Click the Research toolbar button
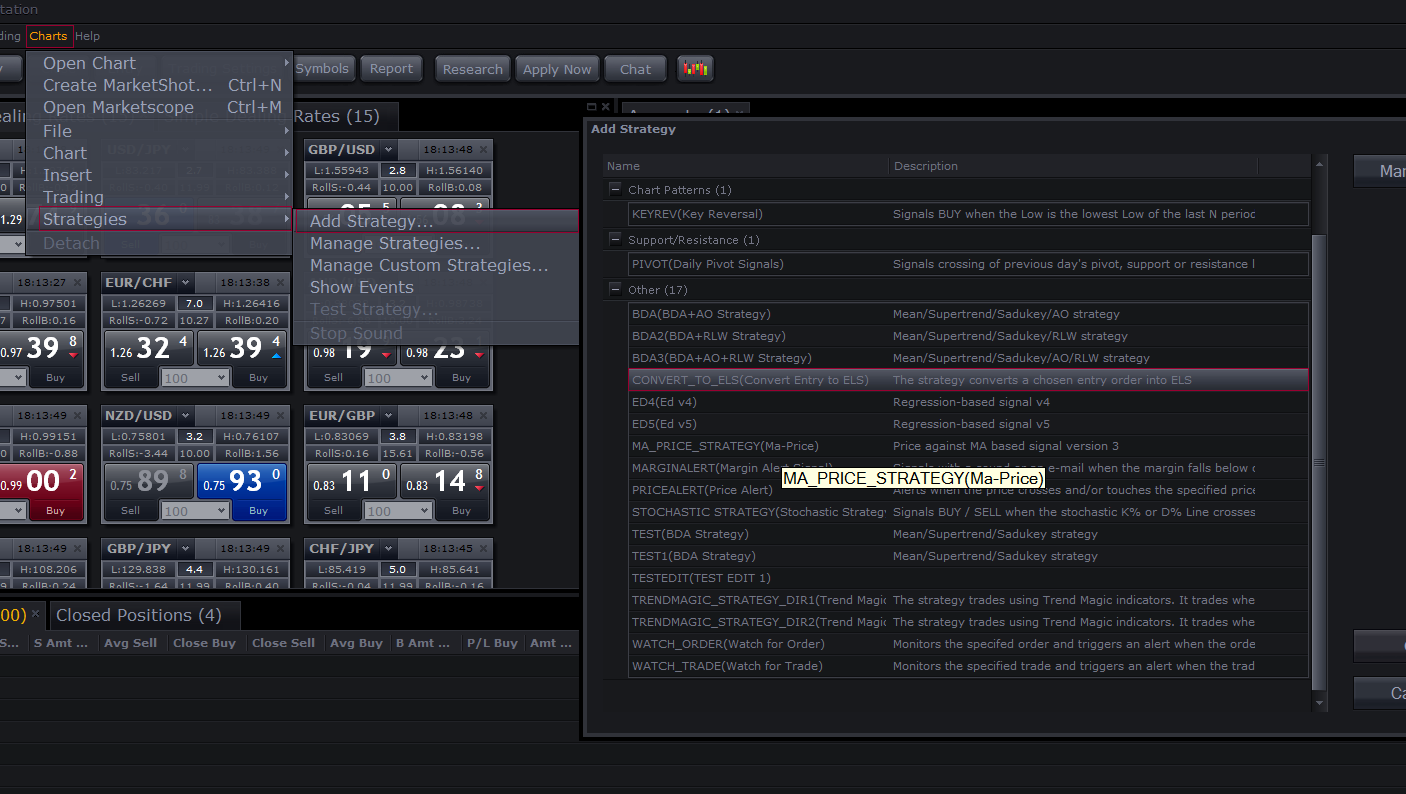 pyautogui.click(x=472, y=69)
